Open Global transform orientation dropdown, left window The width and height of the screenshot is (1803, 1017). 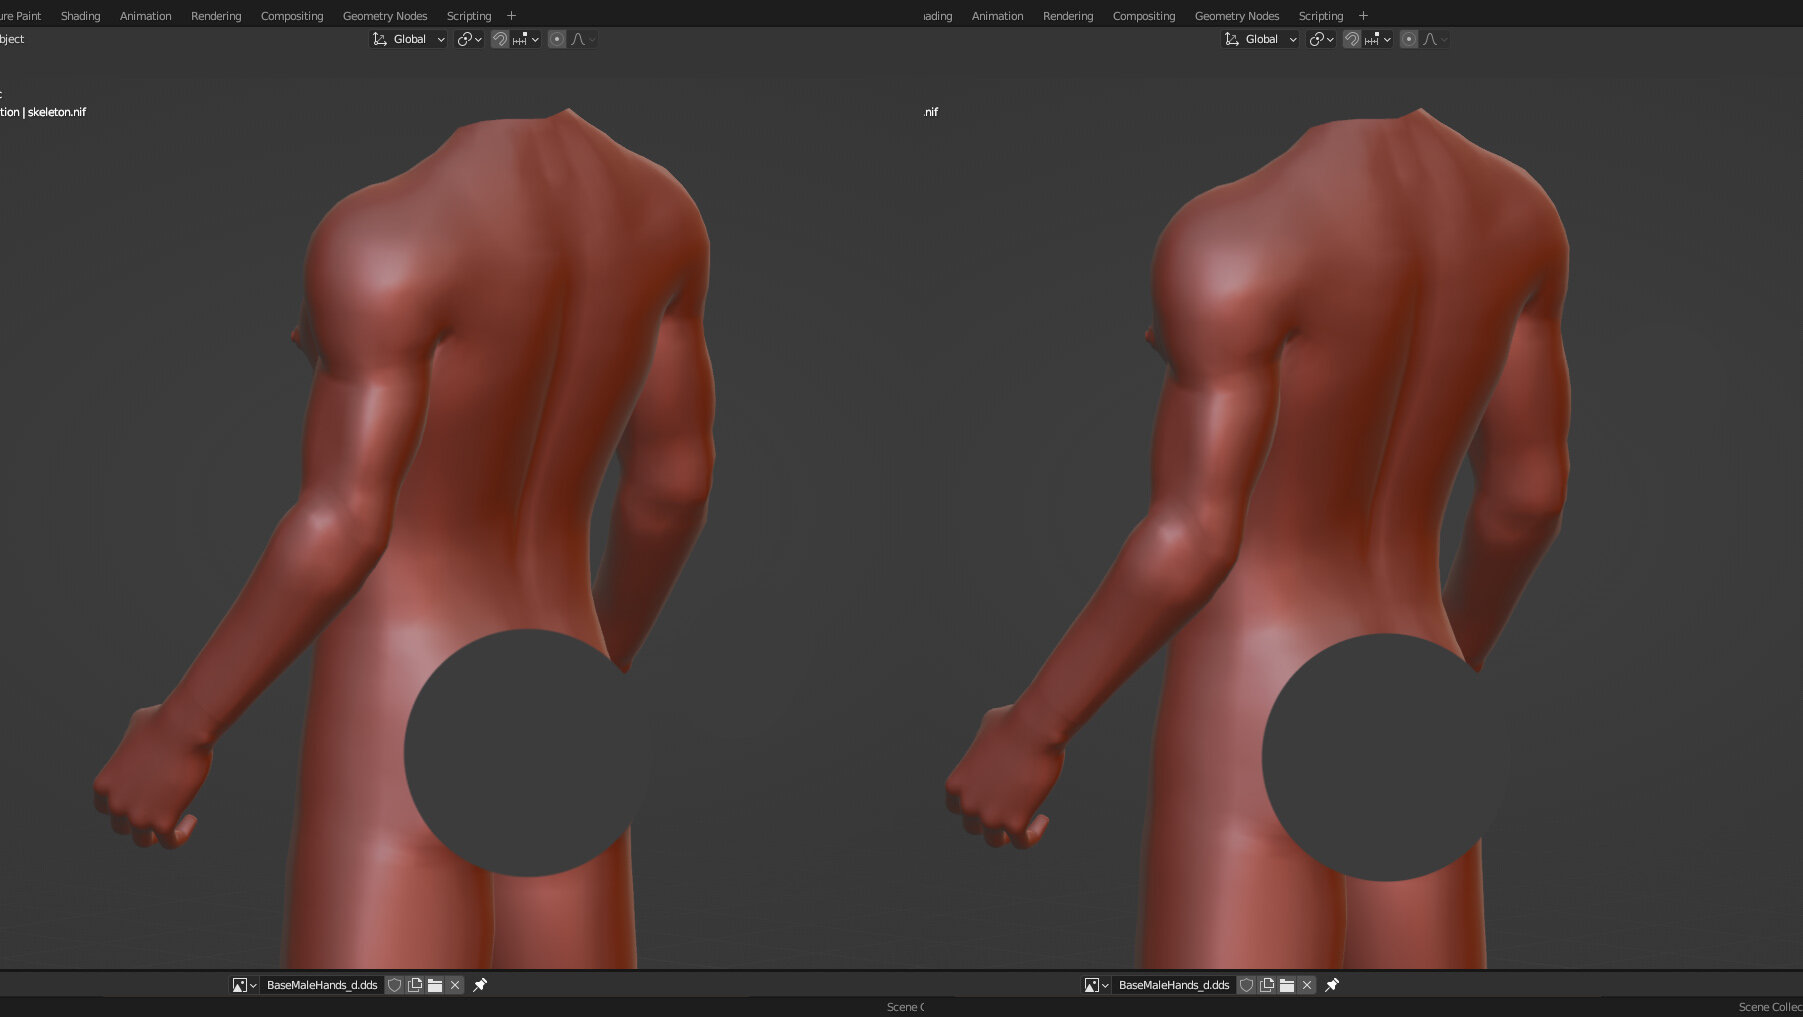point(409,39)
